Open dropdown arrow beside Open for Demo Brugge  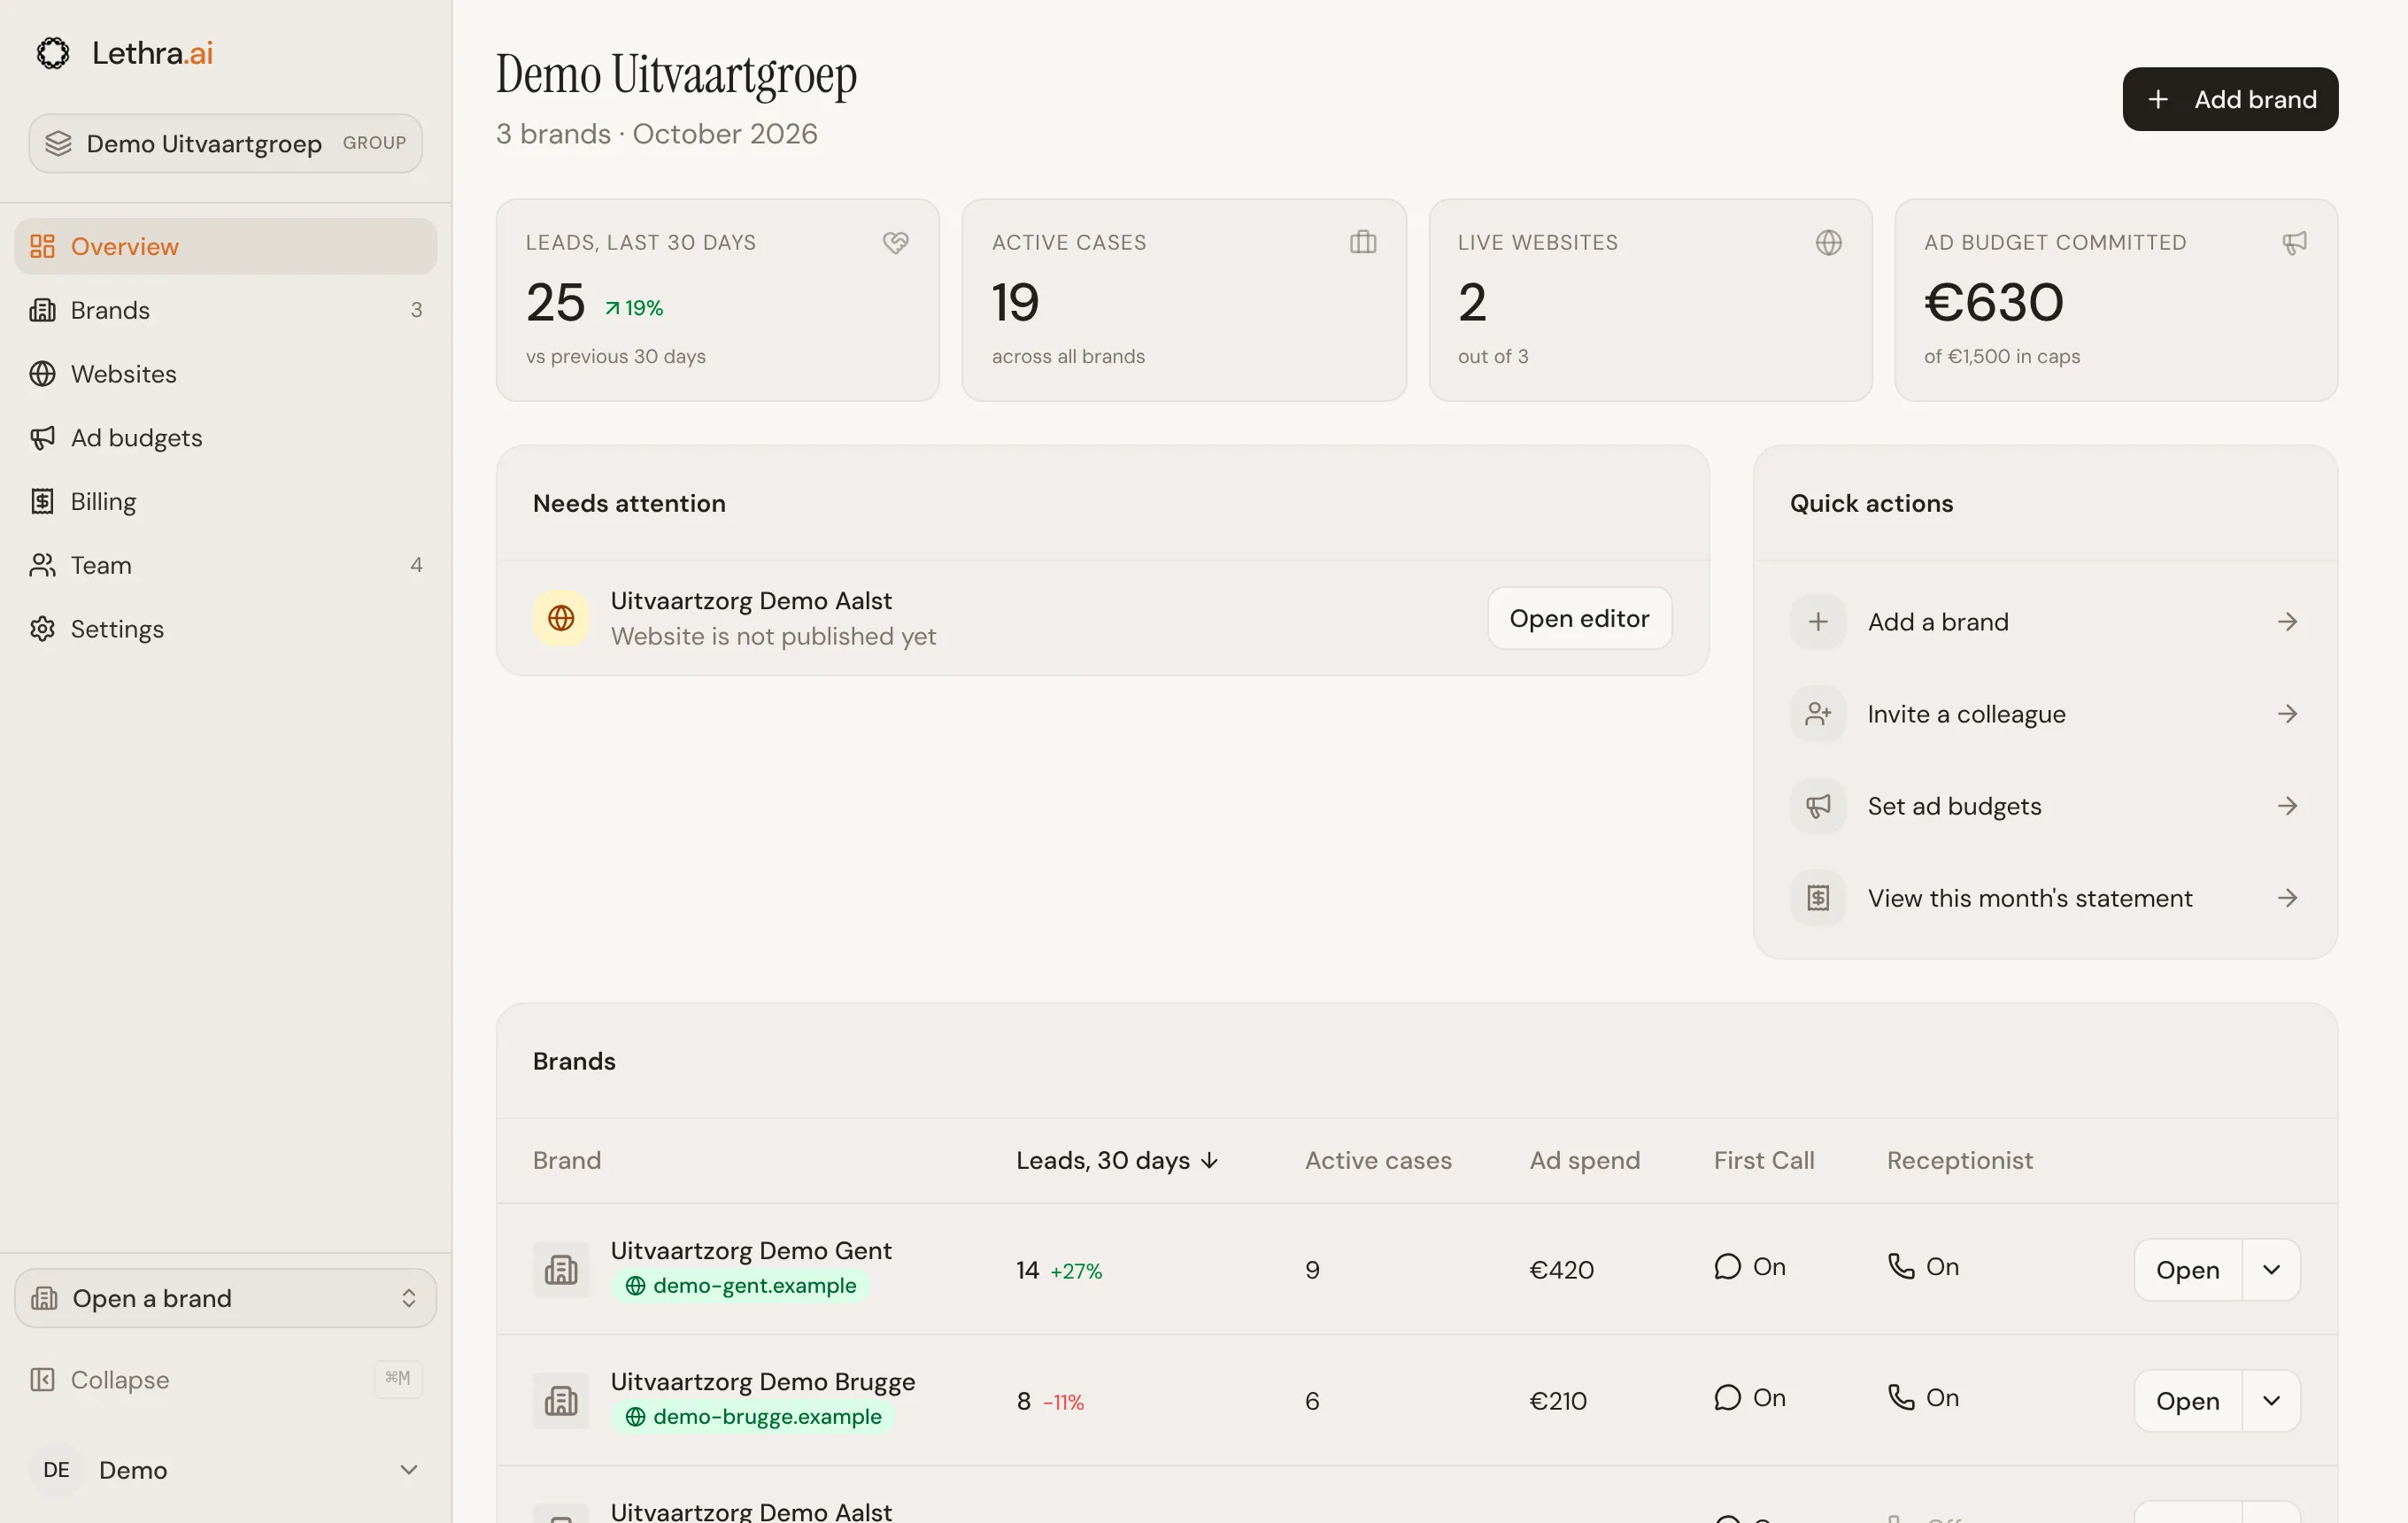tap(2272, 1401)
